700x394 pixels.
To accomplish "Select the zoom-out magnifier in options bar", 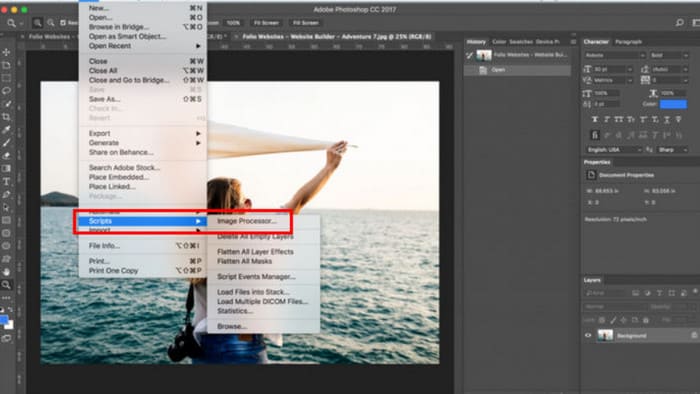I will pos(51,22).
